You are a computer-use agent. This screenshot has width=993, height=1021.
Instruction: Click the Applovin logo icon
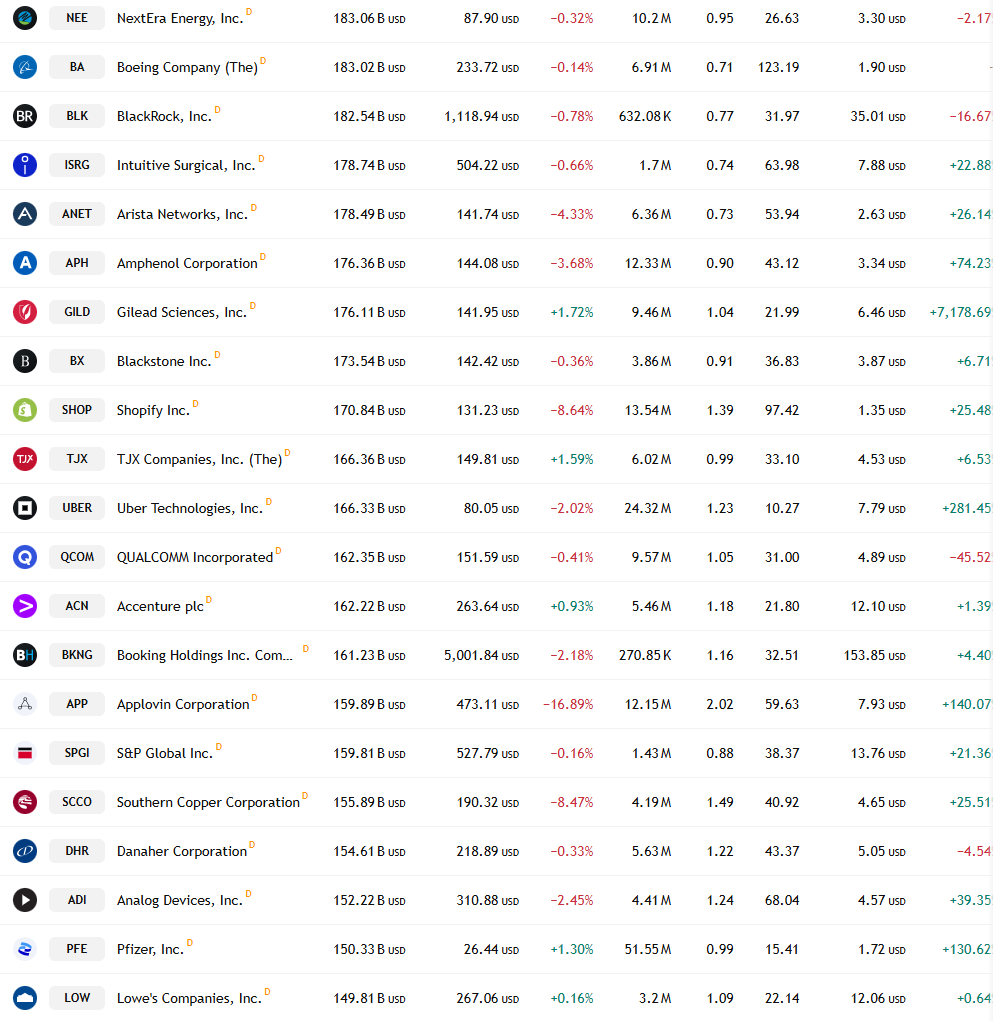coord(25,704)
